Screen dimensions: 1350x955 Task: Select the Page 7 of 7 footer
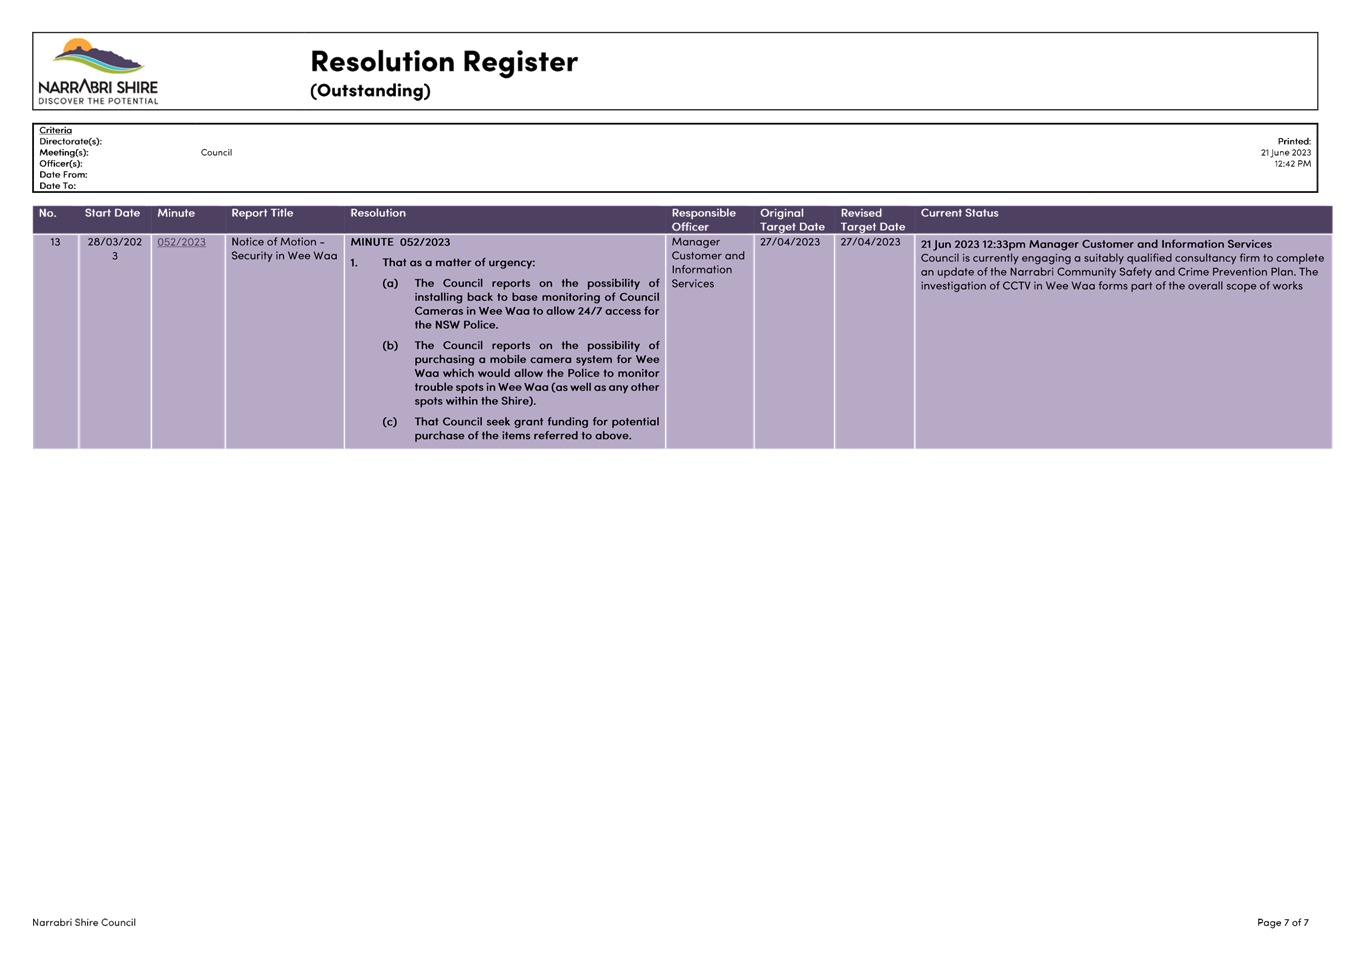pyautogui.click(x=1283, y=922)
